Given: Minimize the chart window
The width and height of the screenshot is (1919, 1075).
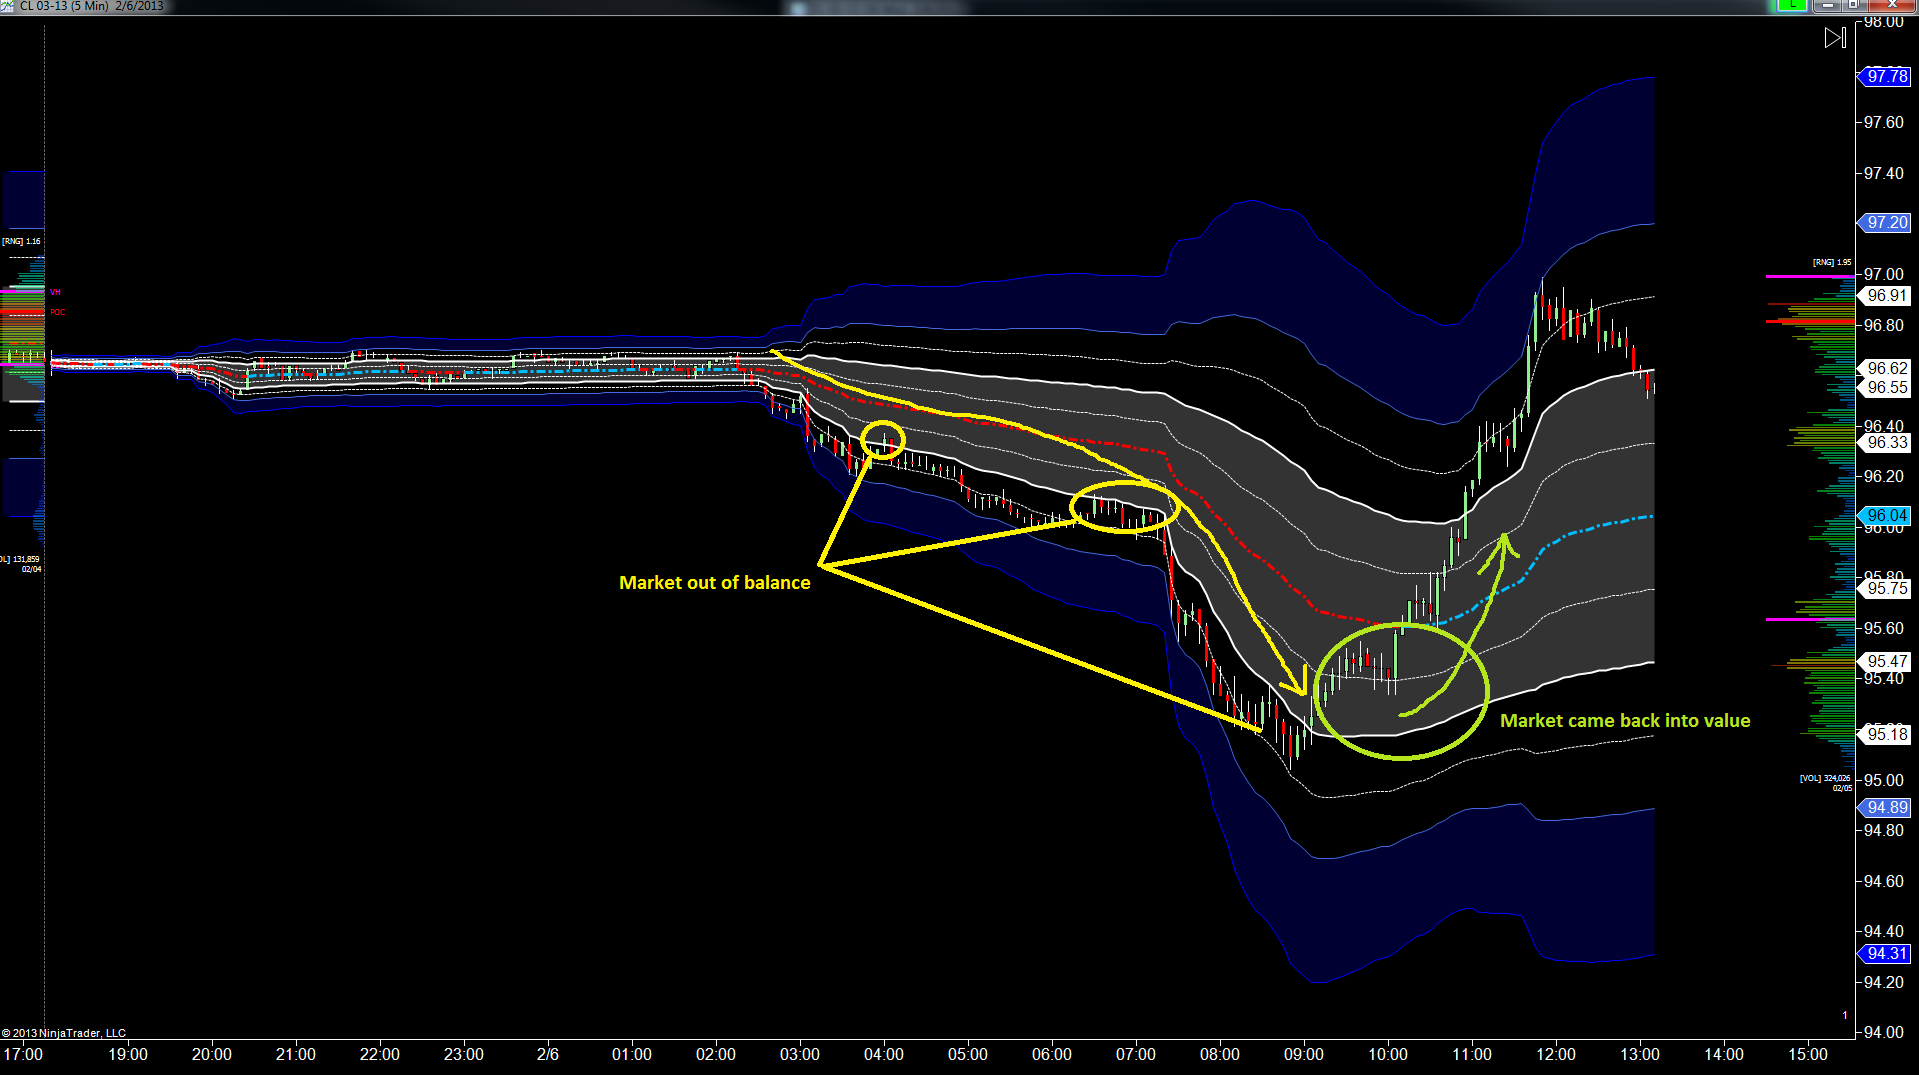Looking at the screenshot, I should point(1828,5).
